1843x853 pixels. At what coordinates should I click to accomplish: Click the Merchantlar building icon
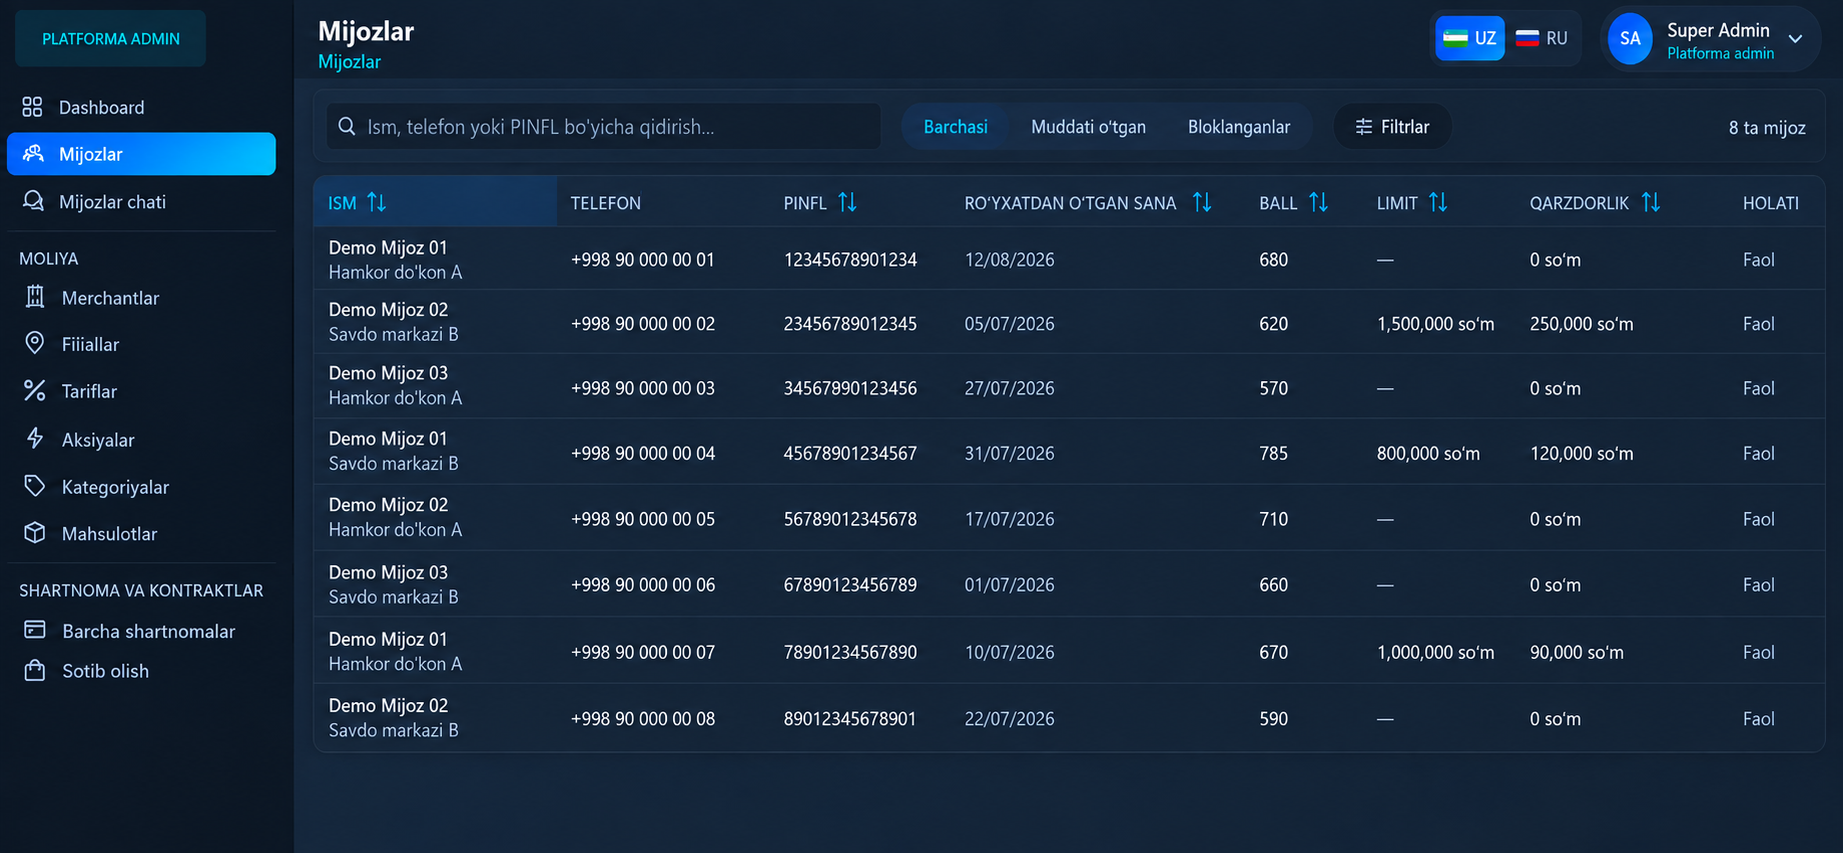coord(35,297)
